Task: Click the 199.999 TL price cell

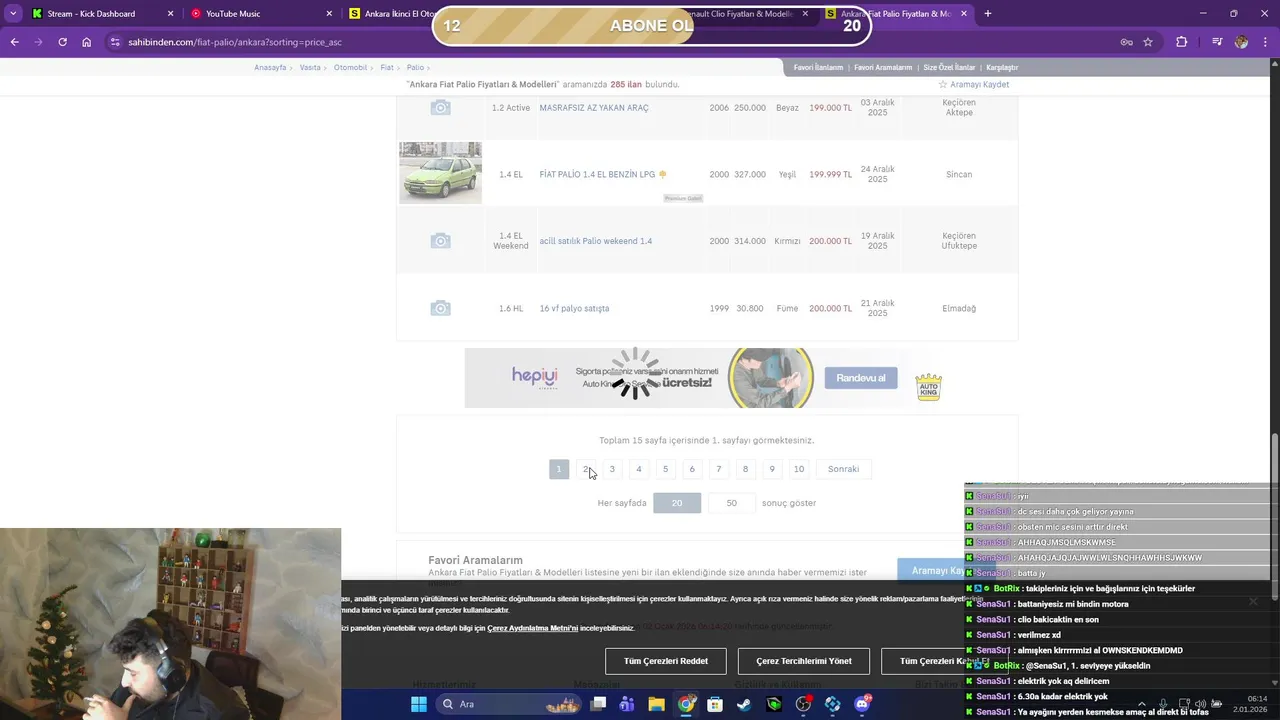Action: pos(830,174)
